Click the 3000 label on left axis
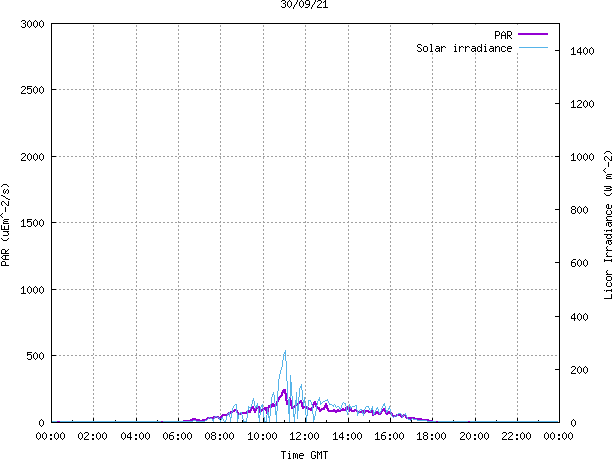Viewport: 612px width, 459px height. click(x=32, y=24)
